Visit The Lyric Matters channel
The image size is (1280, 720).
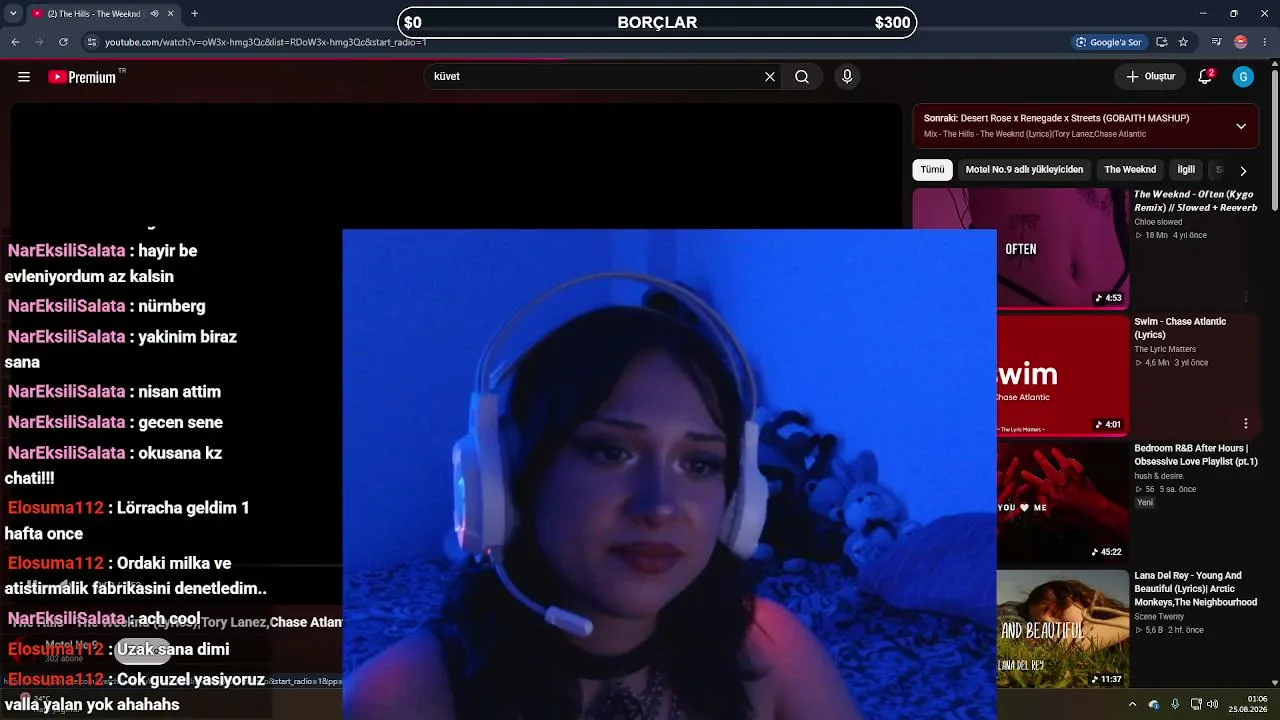tap(1165, 349)
